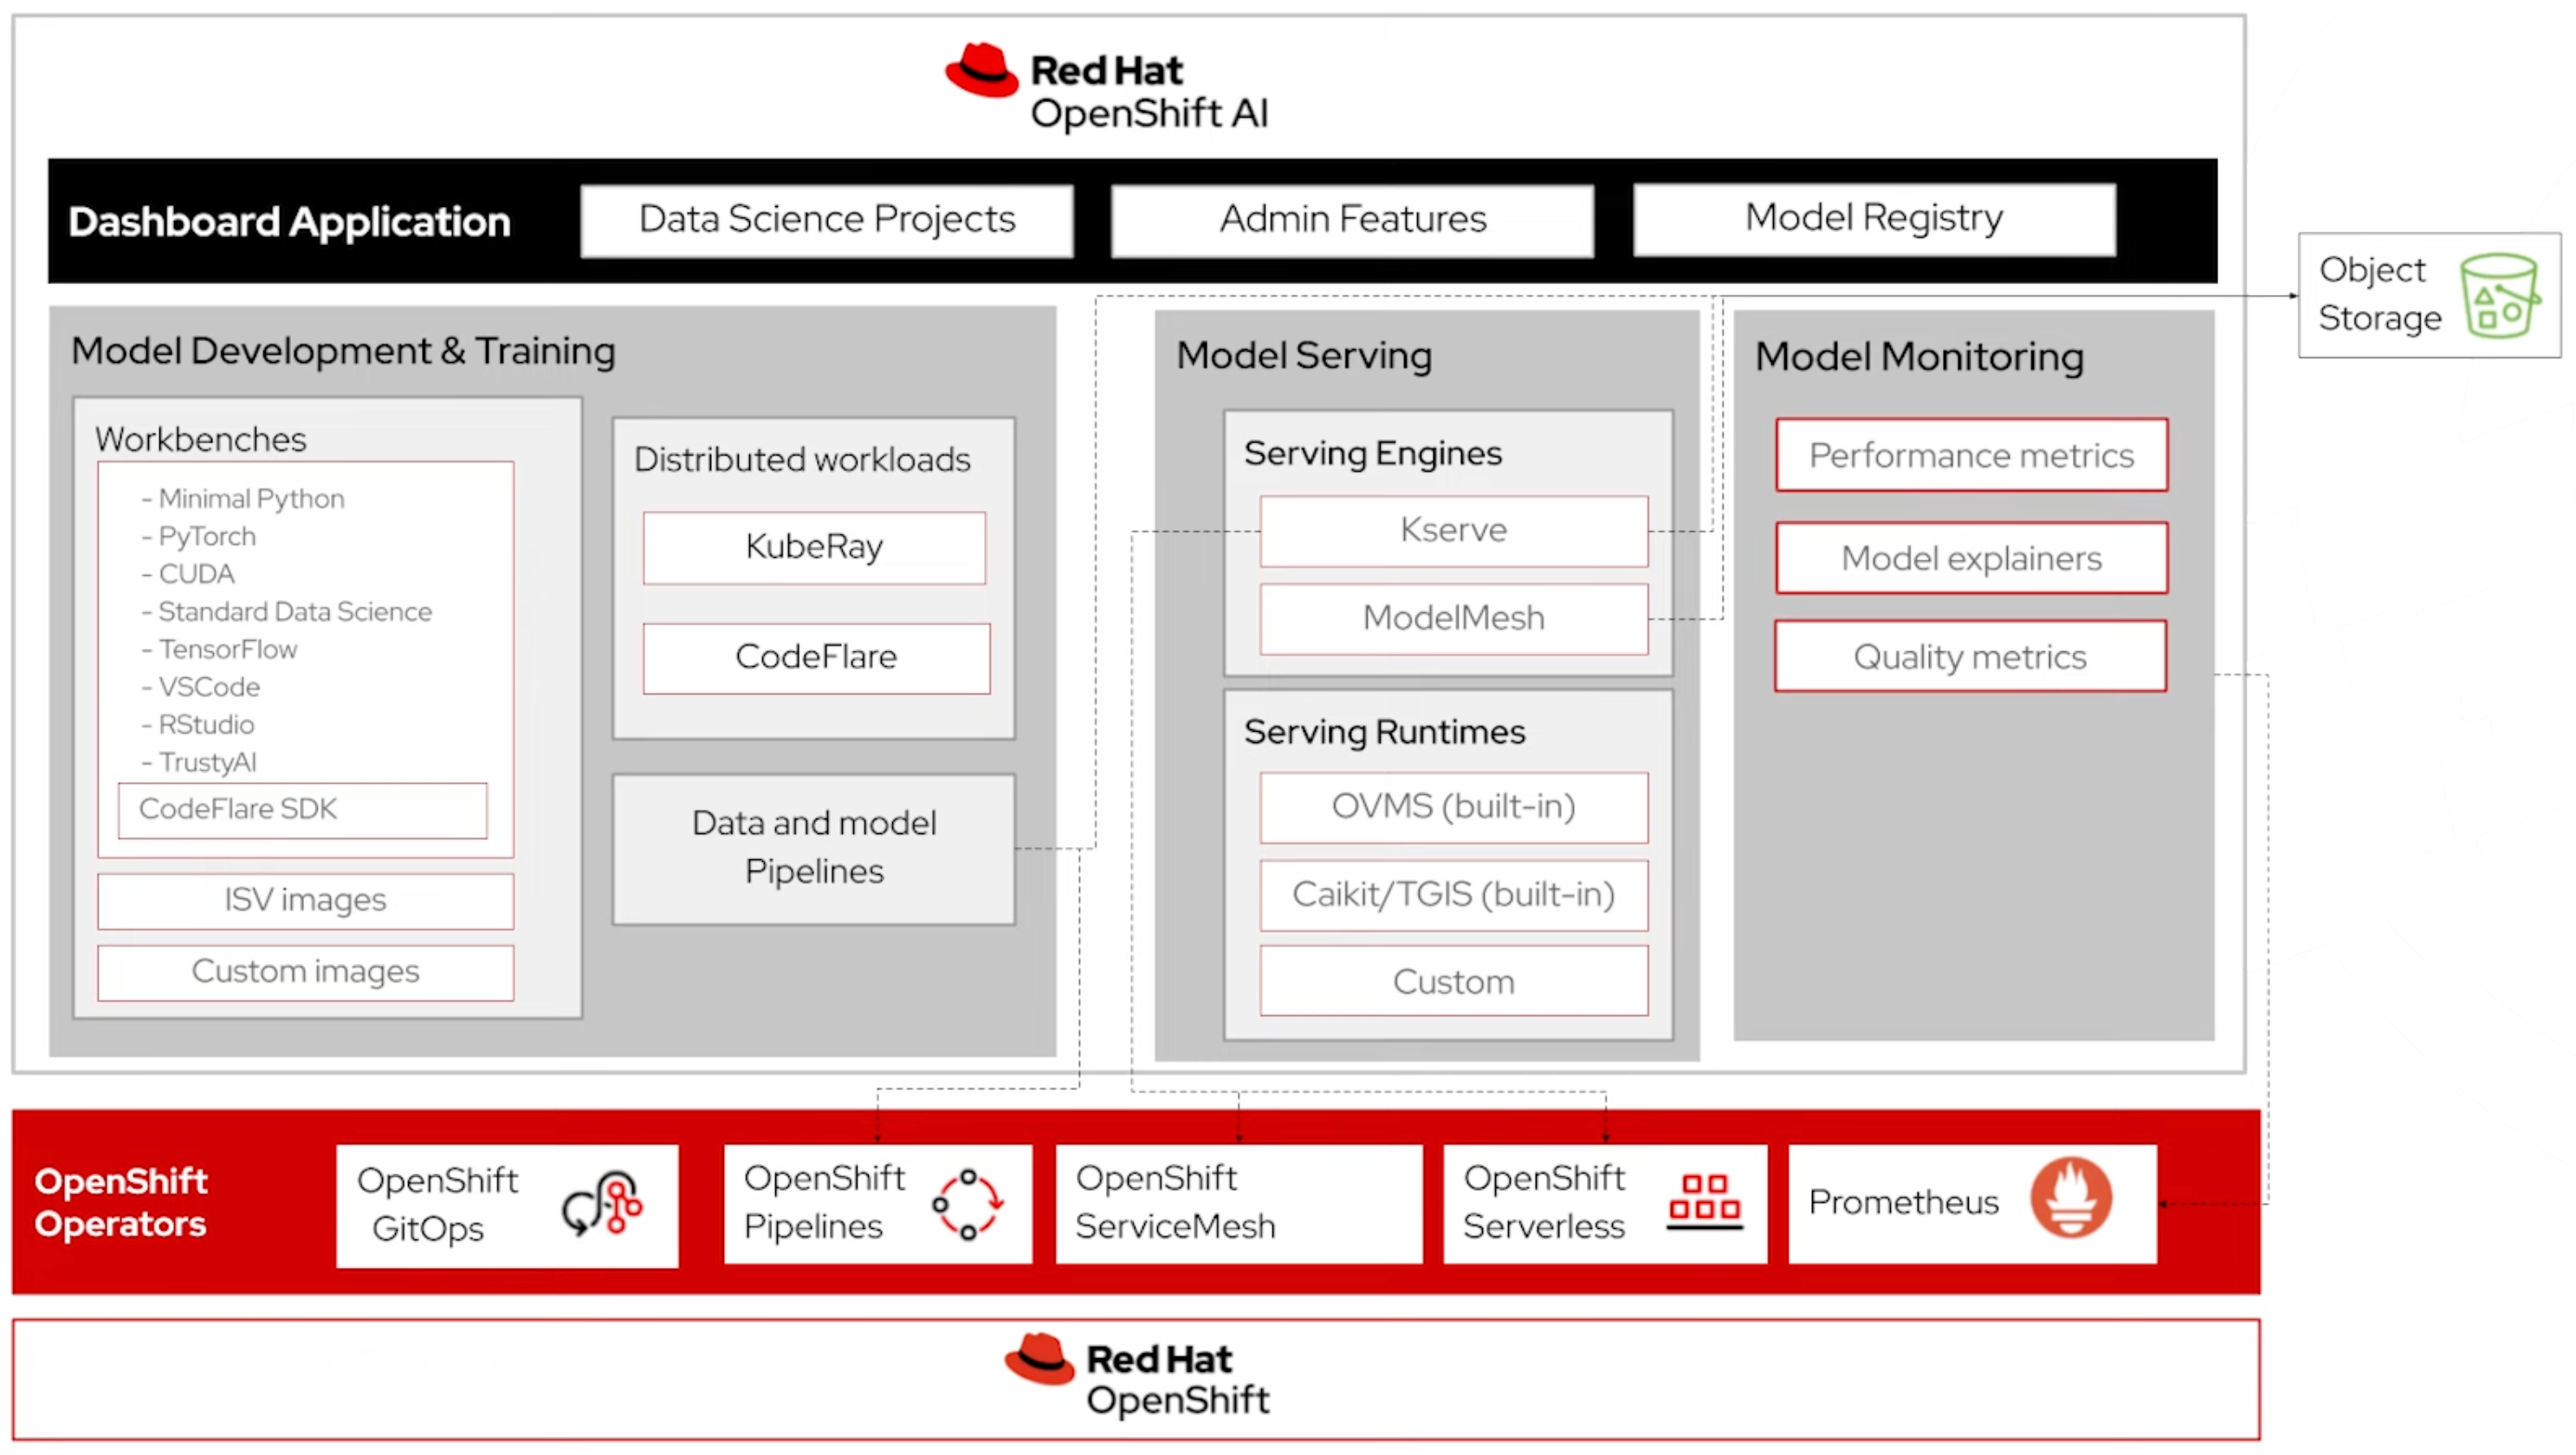Click the CodeFlare SDK box in Workbenches
This screenshot has width=2576, height=1455.
[x=302, y=809]
